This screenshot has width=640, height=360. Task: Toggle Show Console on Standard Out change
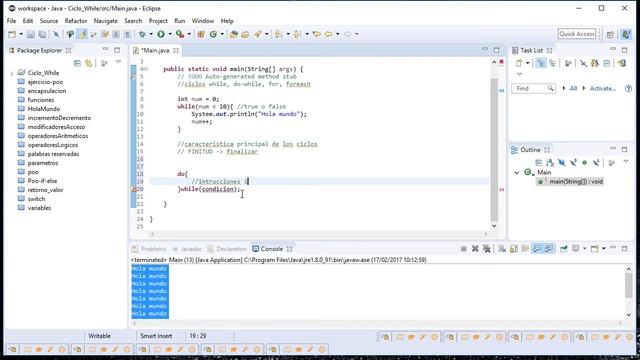[x=537, y=249]
